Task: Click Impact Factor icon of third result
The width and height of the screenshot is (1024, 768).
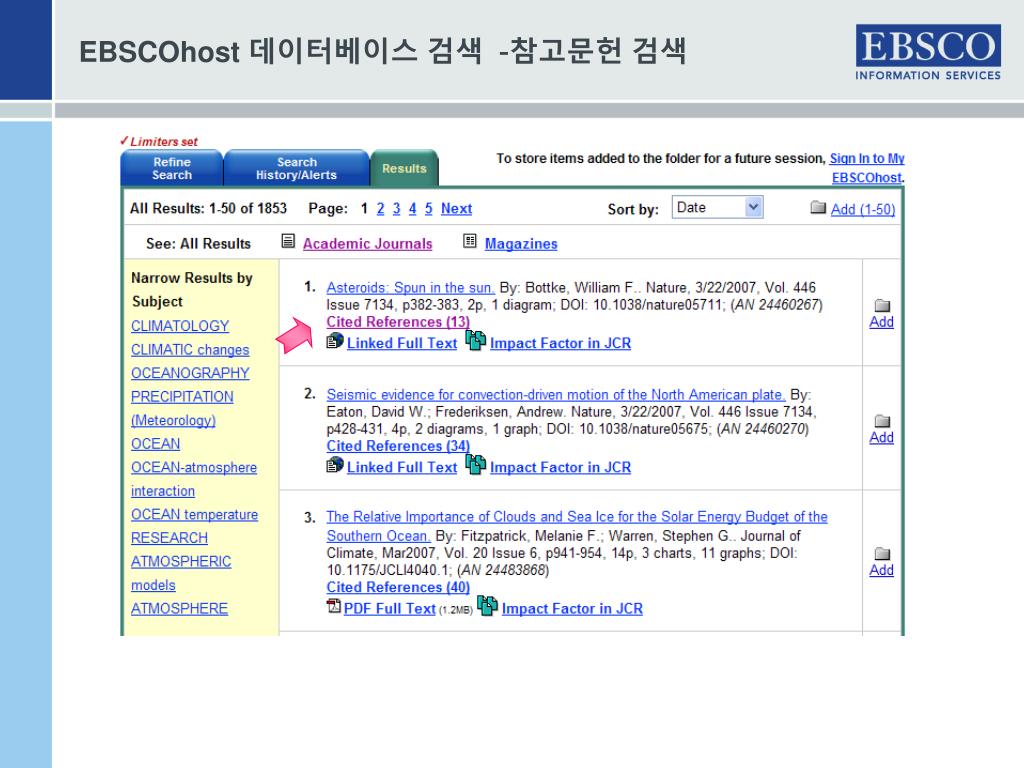Action: pyautogui.click(x=487, y=605)
